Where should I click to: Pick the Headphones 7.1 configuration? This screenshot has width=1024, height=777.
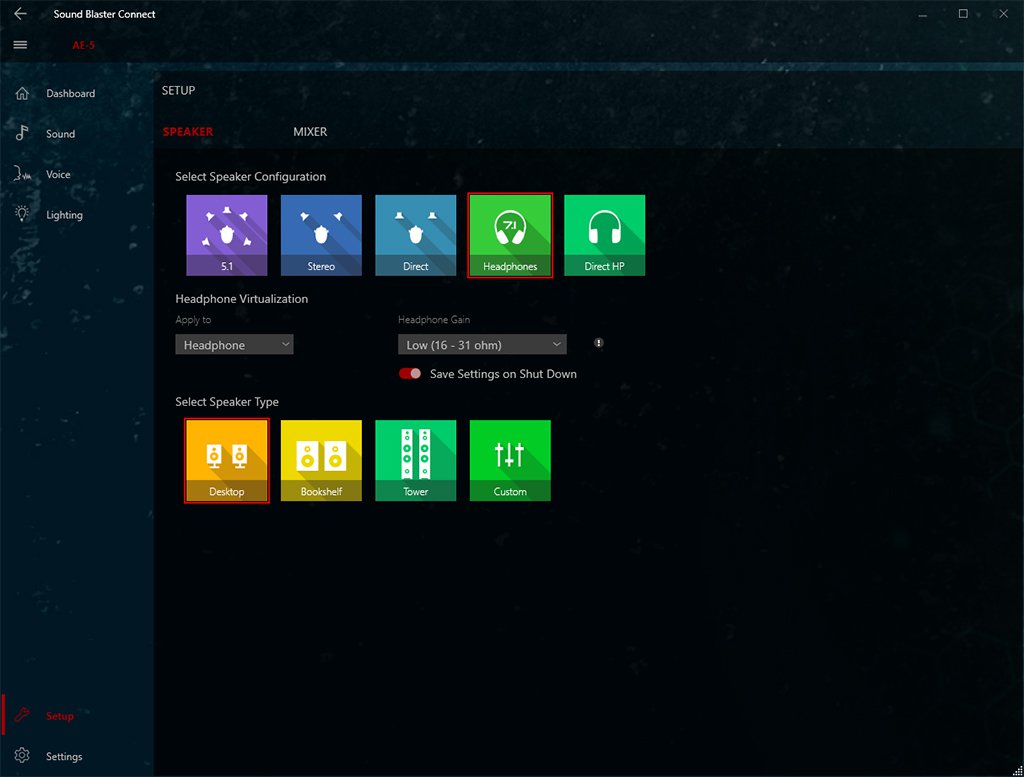click(510, 235)
